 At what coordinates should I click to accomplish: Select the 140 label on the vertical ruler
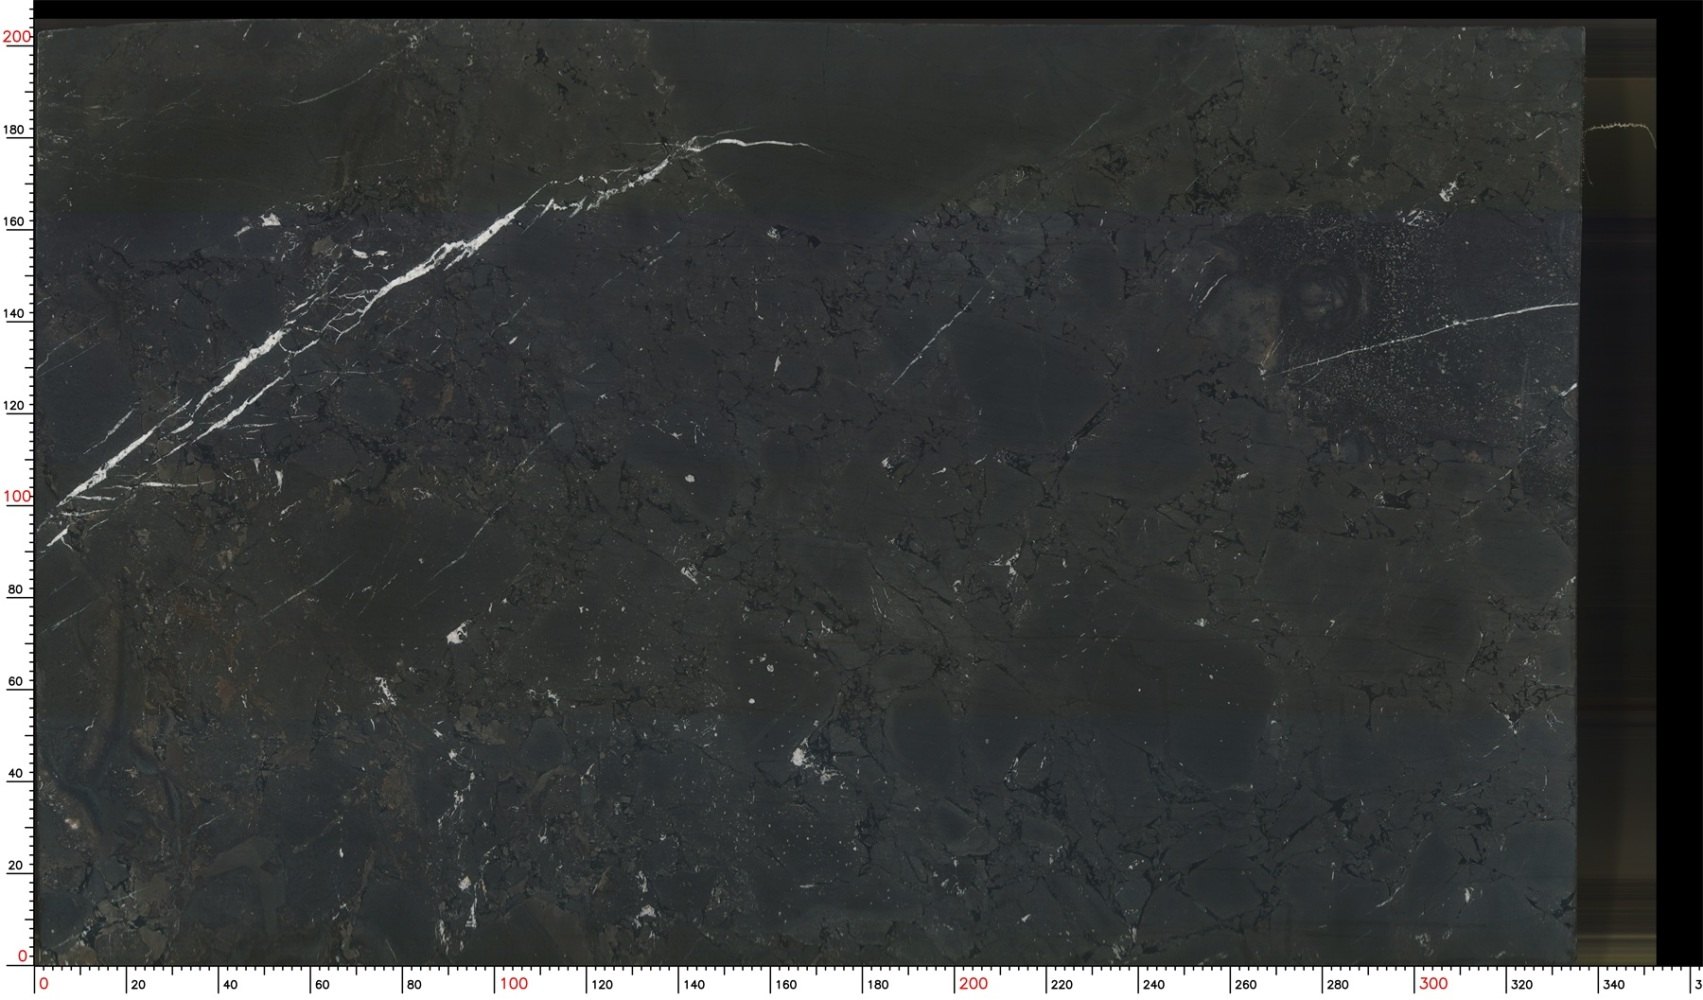pos(15,313)
